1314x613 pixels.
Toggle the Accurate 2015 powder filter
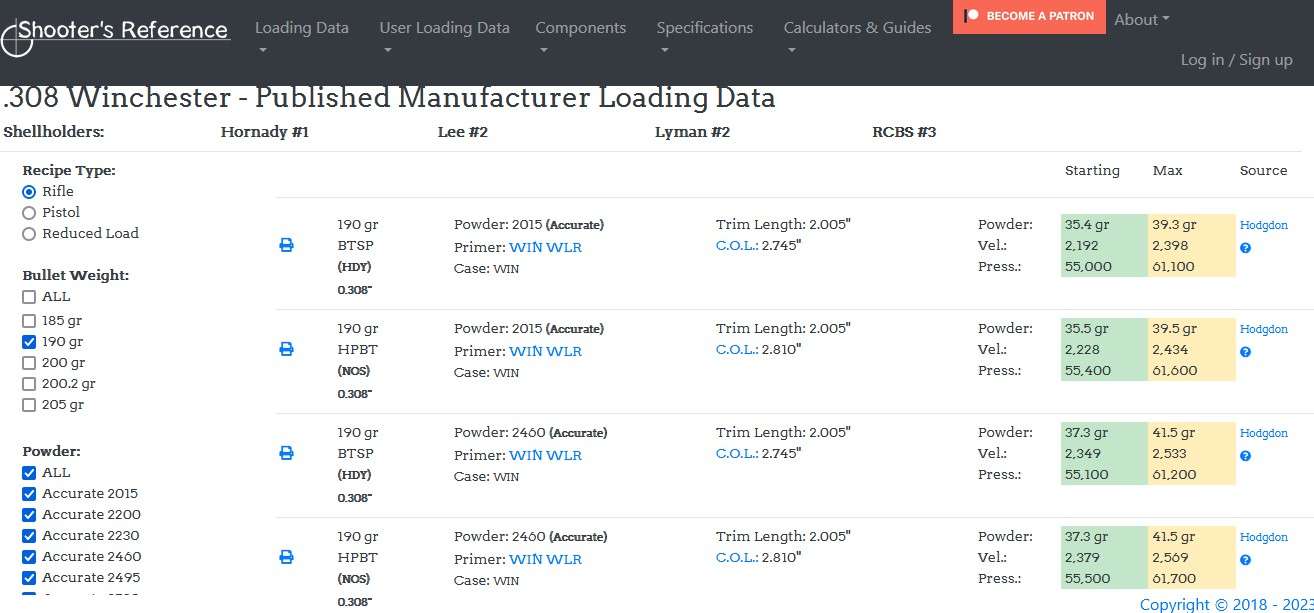(x=29, y=493)
